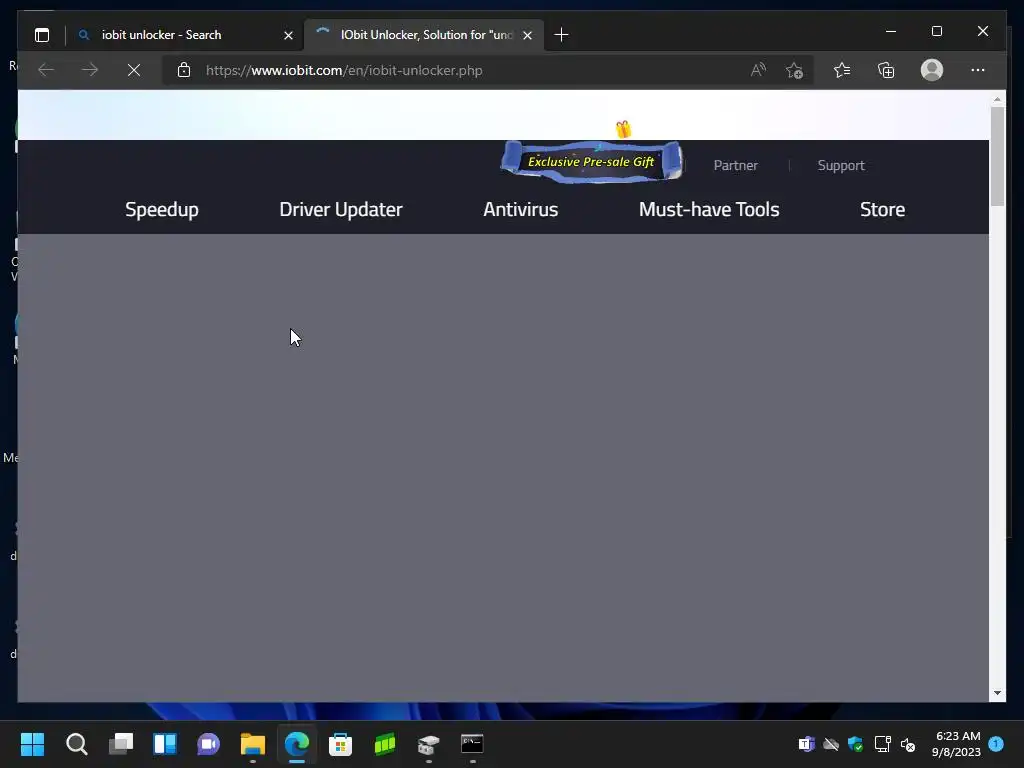Click the Exclusive Pre-sale Gift banner
This screenshot has height=768, width=1024.
tap(592, 161)
